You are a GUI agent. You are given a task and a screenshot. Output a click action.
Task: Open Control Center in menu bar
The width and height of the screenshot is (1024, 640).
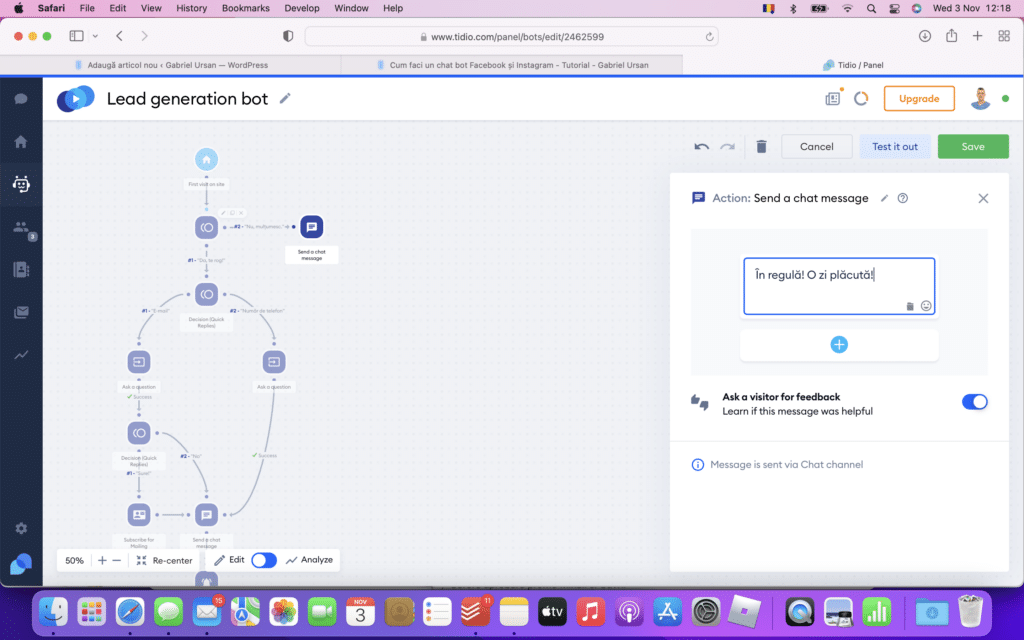894,8
